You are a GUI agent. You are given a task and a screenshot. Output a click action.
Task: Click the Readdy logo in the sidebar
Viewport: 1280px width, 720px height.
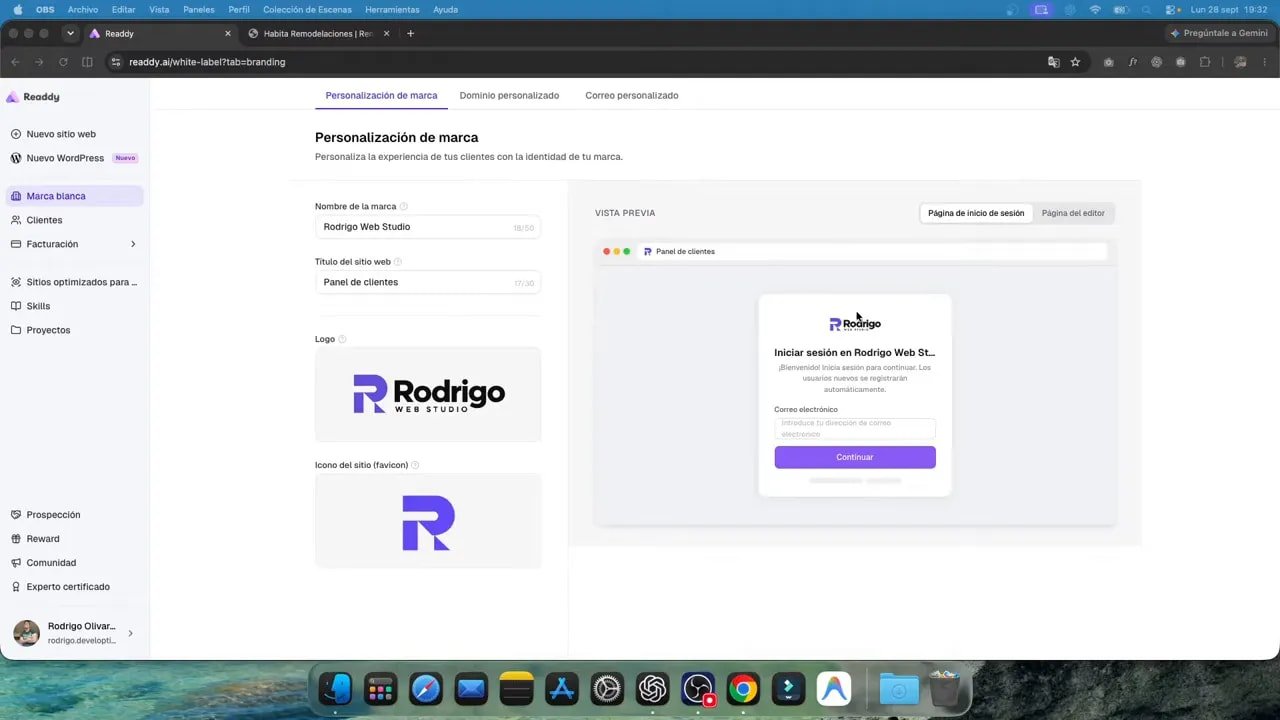tap(33, 97)
